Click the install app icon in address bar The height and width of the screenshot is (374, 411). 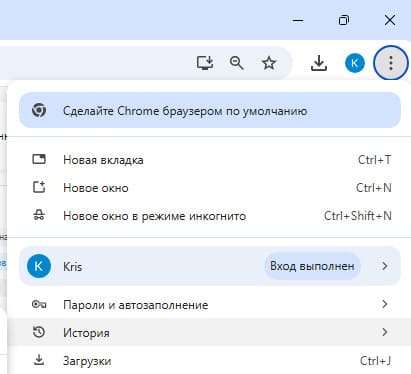(205, 63)
